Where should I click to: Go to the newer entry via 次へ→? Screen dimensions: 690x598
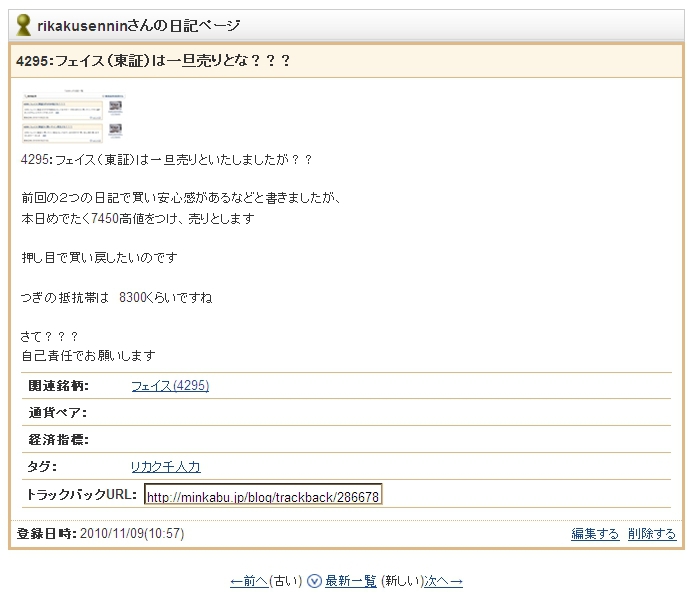coord(443,581)
